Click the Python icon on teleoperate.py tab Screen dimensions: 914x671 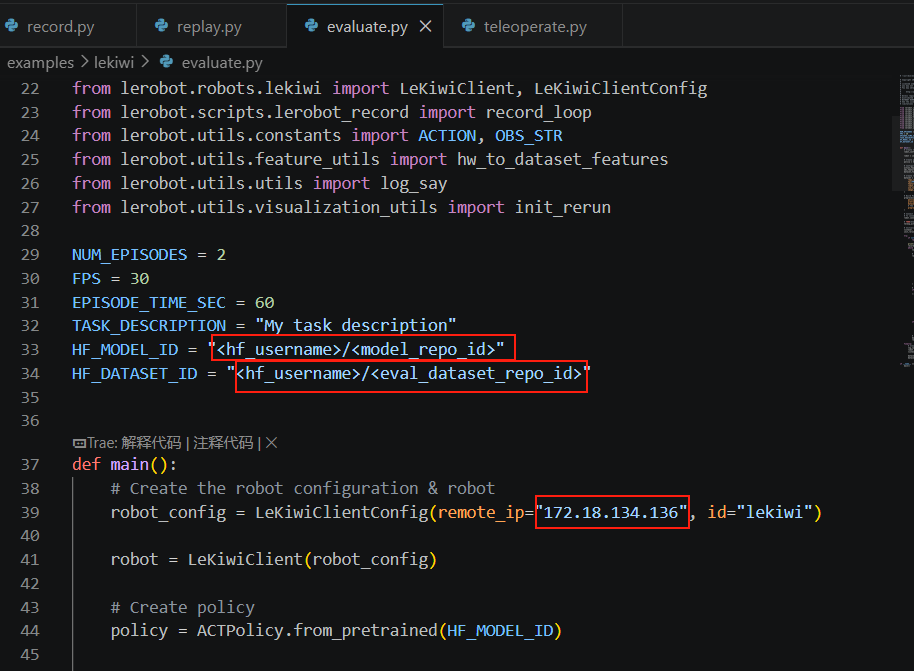pos(468,26)
